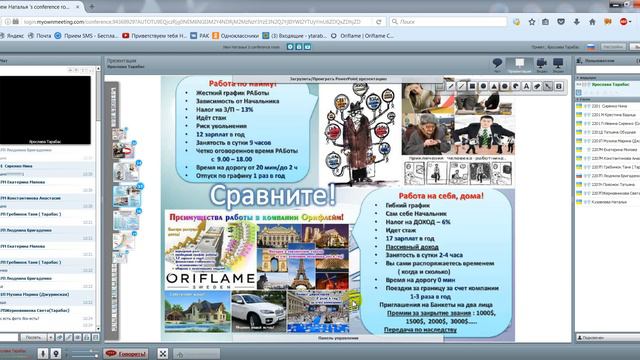The height and width of the screenshot is (360, 640).
Task: Reload the page with refresh icon
Action: click(x=379, y=22)
